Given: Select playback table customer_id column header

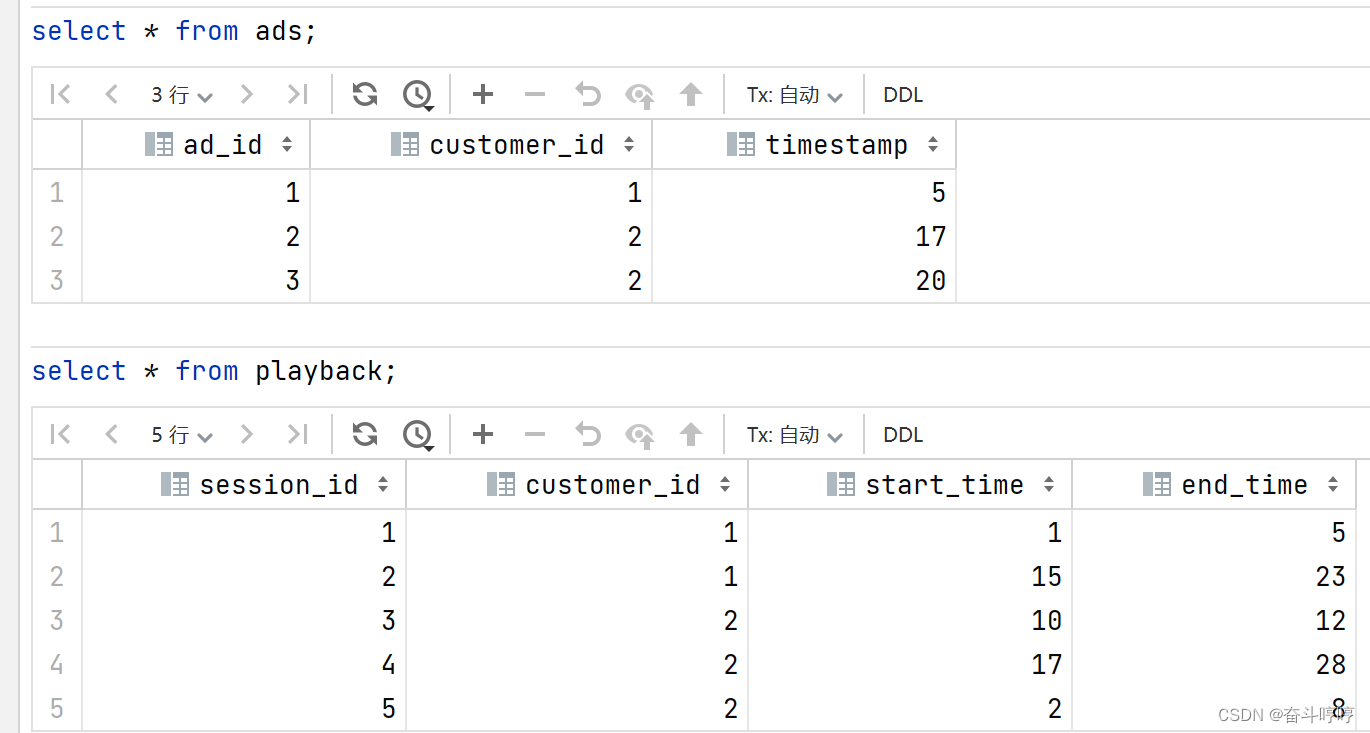Looking at the screenshot, I should [577, 485].
